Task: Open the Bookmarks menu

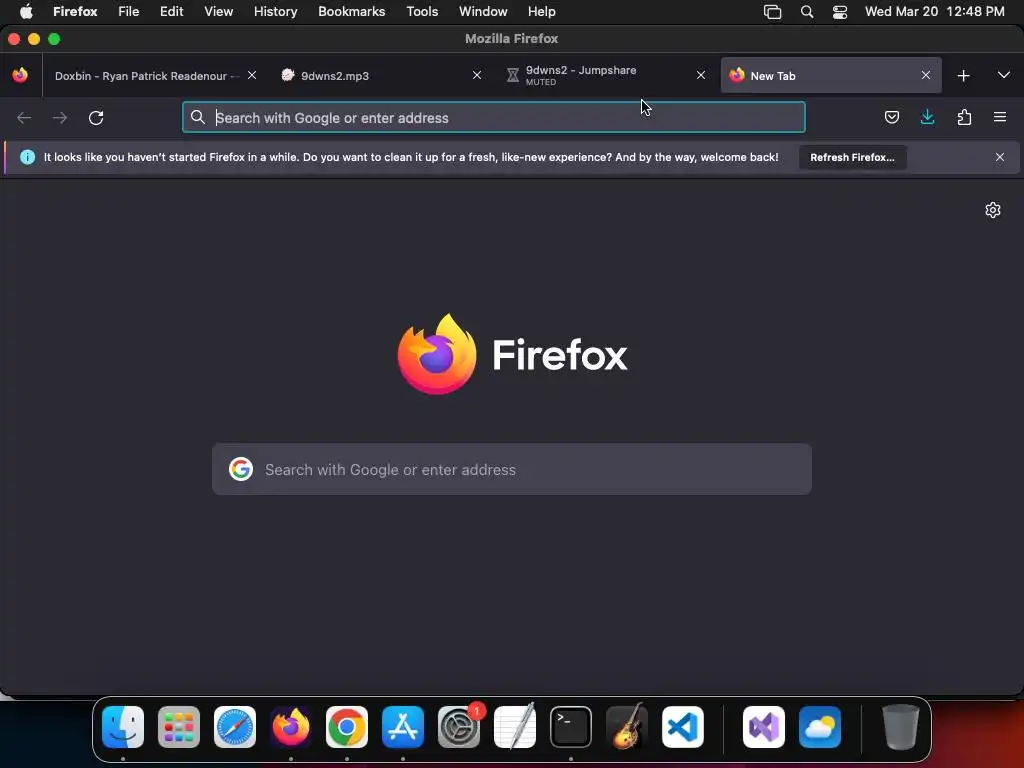Action: pyautogui.click(x=351, y=11)
